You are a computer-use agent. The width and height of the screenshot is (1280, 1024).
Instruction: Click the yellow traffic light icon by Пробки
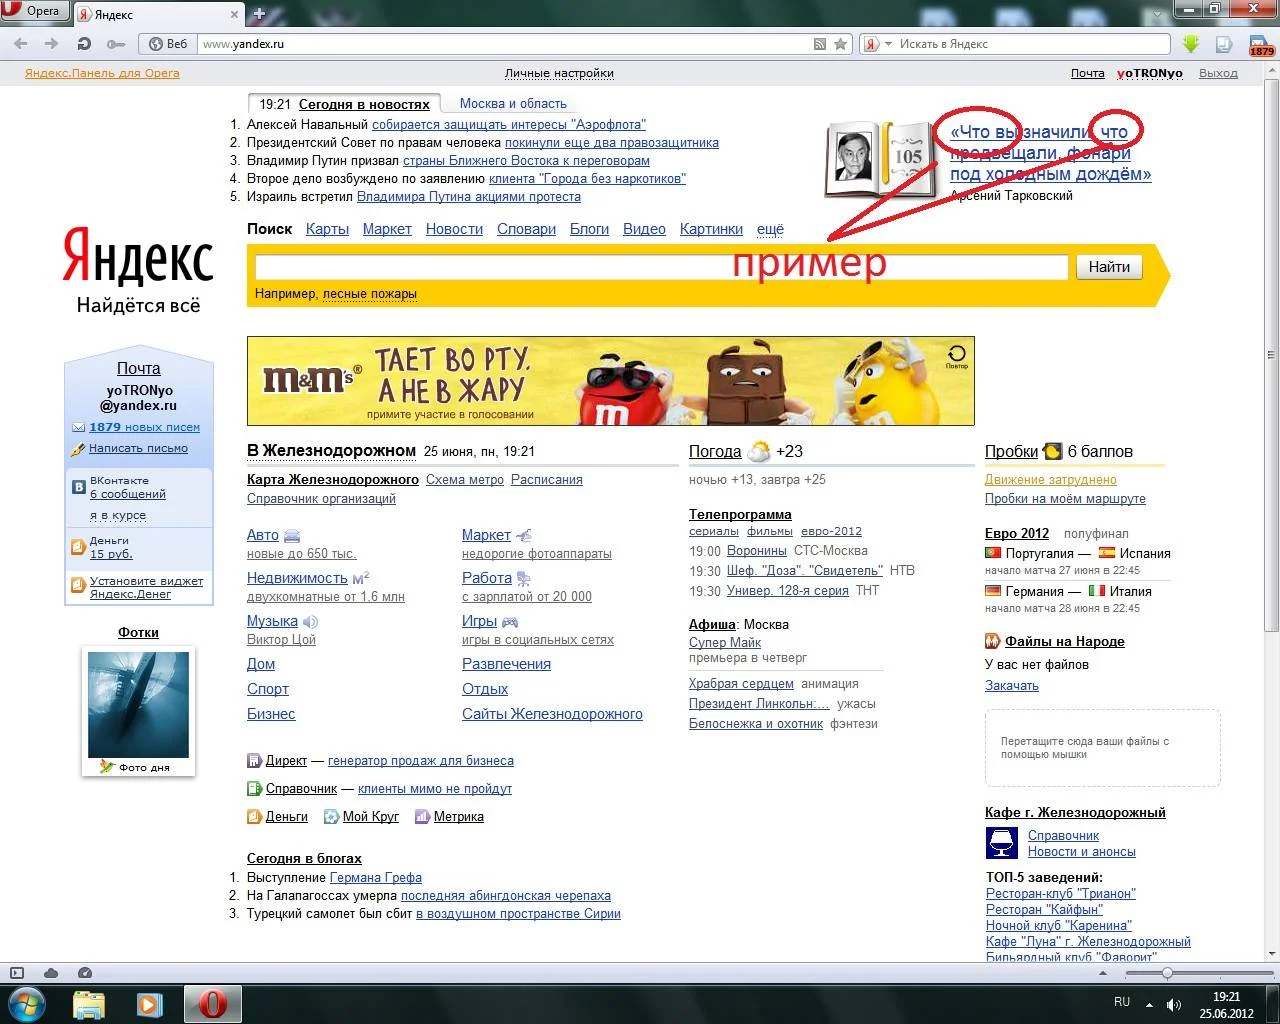coord(1052,451)
